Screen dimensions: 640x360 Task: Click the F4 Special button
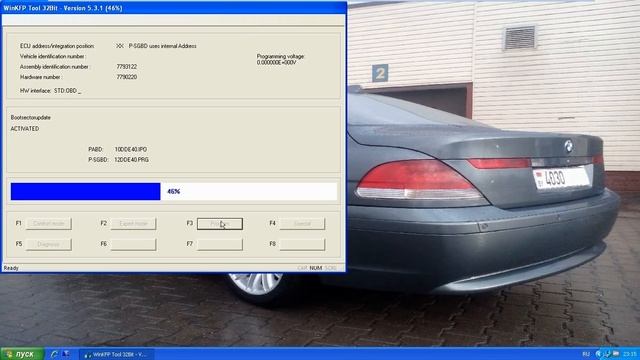(302, 224)
